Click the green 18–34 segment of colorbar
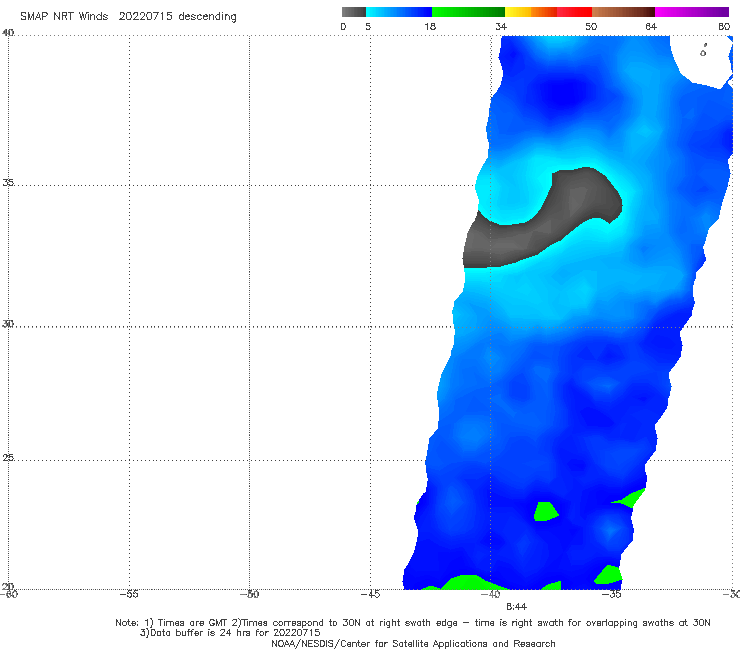Screen dimensions: 740x650 click(x=468, y=12)
